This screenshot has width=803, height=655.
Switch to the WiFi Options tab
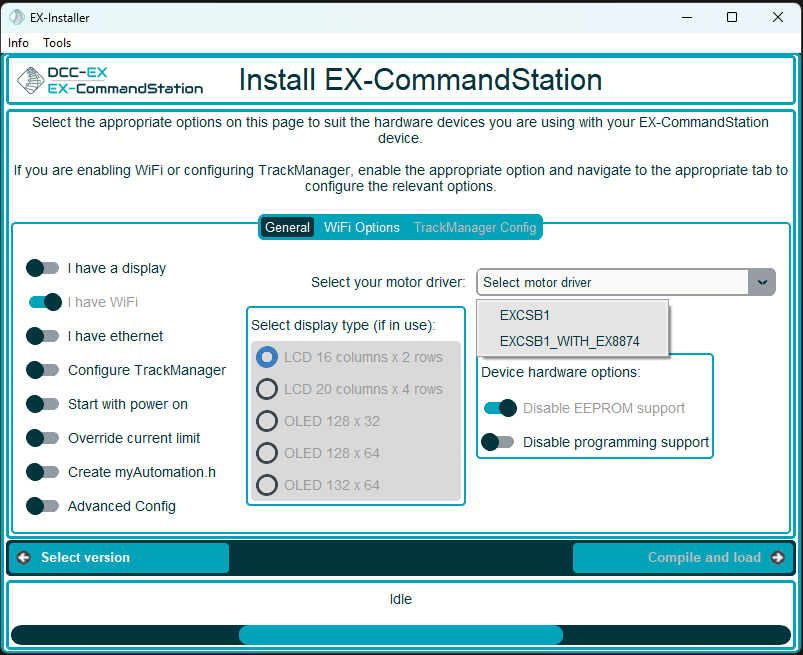(362, 227)
